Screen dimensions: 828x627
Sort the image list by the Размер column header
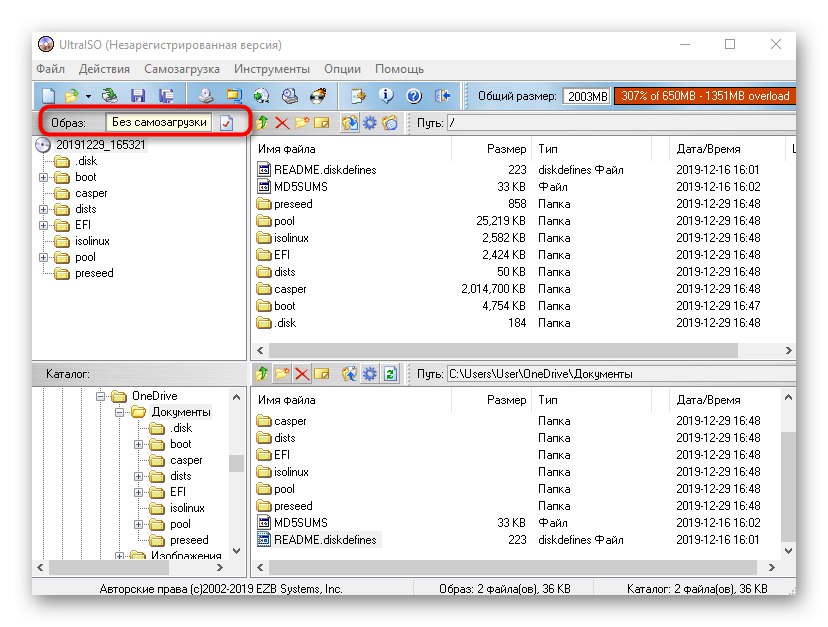[x=492, y=149]
